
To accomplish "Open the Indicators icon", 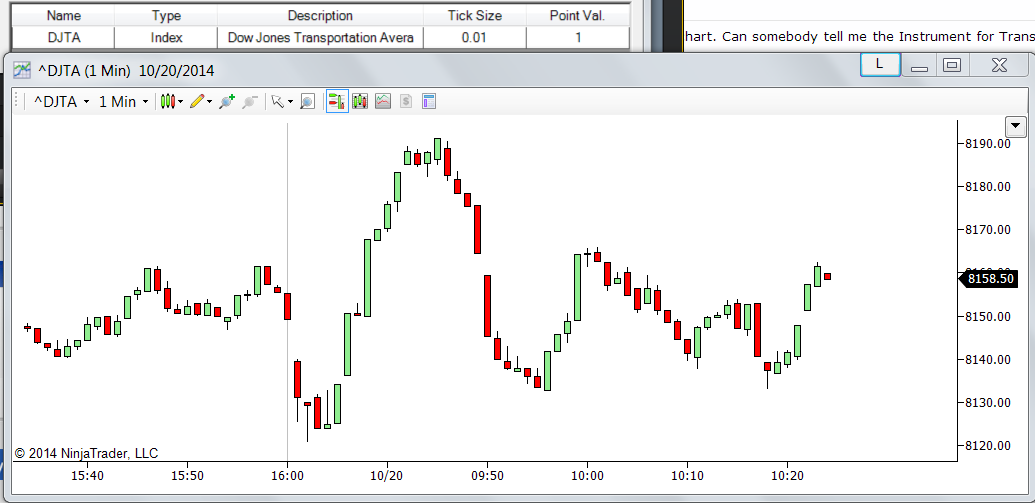I will click(383, 102).
